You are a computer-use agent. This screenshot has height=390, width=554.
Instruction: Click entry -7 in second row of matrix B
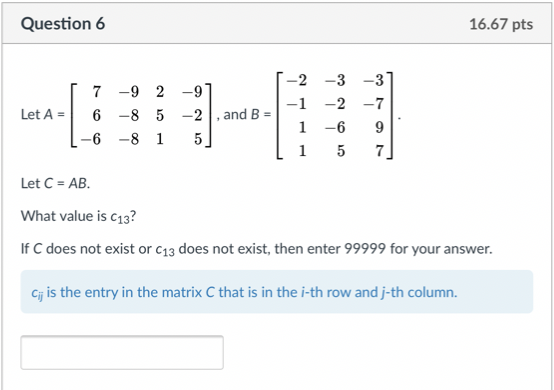click(x=373, y=104)
